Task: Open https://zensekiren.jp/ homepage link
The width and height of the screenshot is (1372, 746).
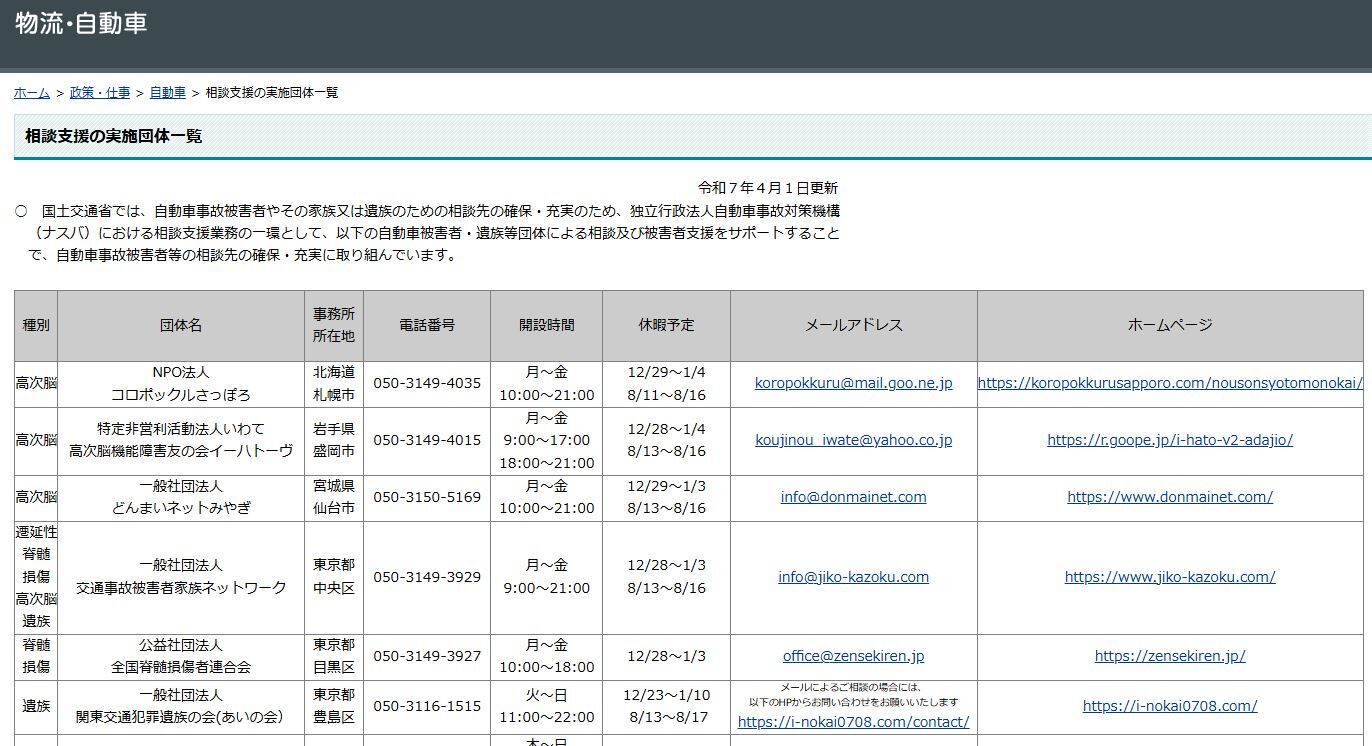Action: click(1170, 657)
